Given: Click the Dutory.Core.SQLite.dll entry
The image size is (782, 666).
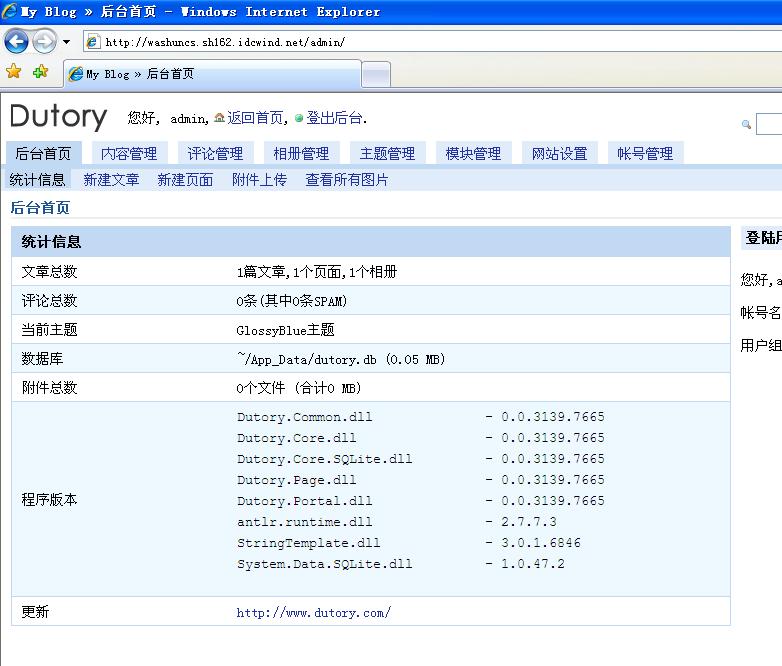Looking at the screenshot, I should point(325,459).
